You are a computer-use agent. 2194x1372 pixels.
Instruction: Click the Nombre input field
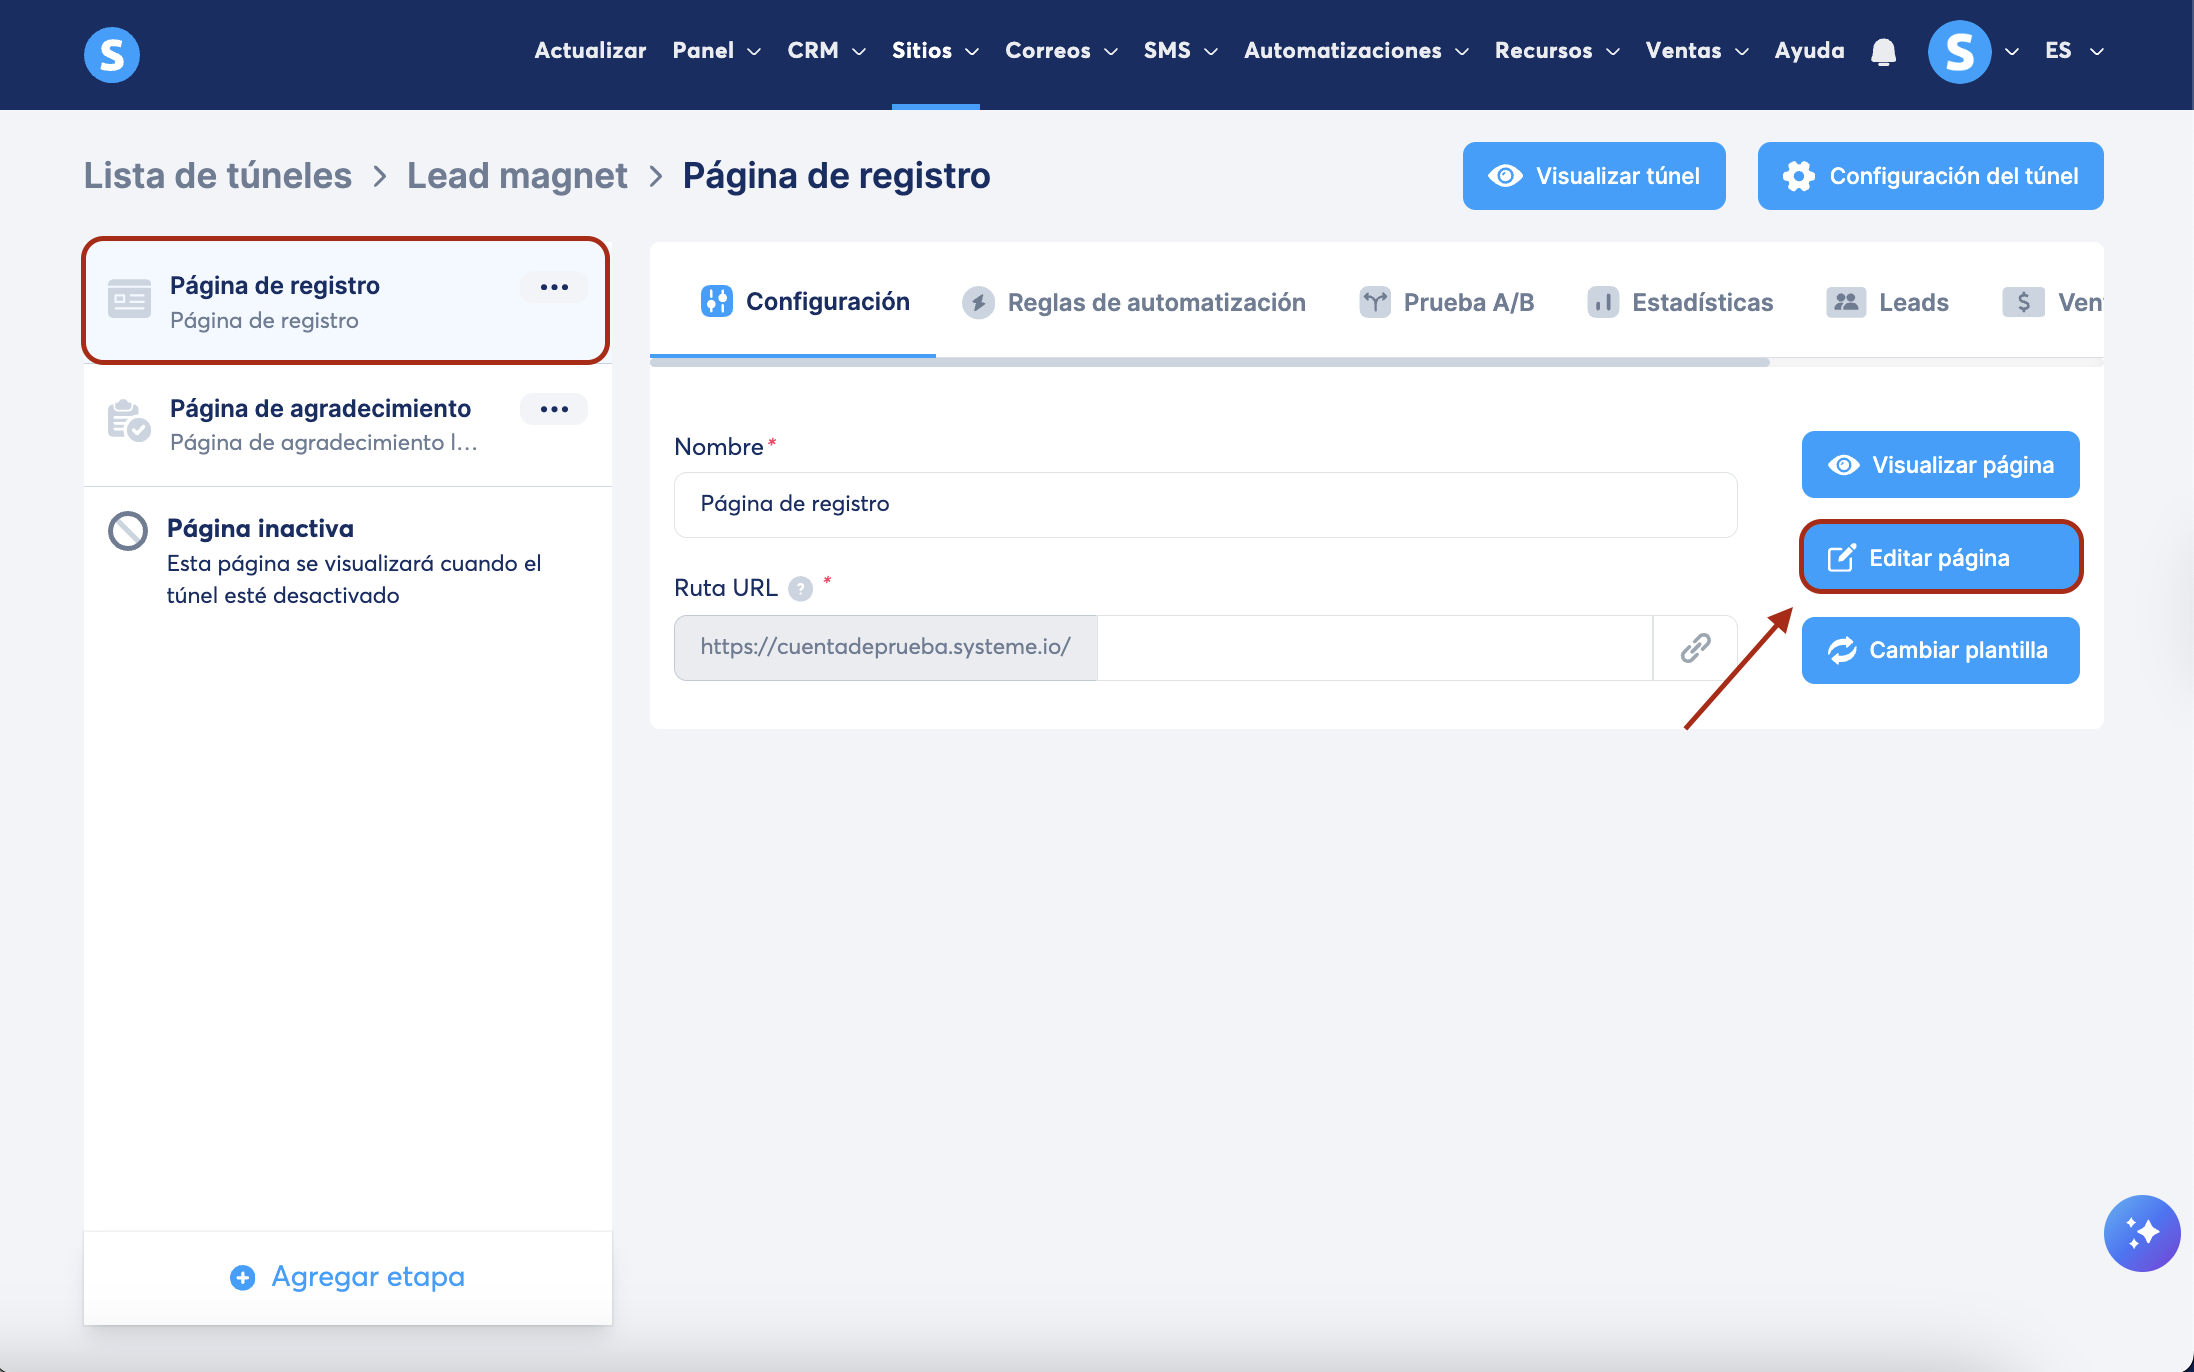pyautogui.click(x=1205, y=504)
